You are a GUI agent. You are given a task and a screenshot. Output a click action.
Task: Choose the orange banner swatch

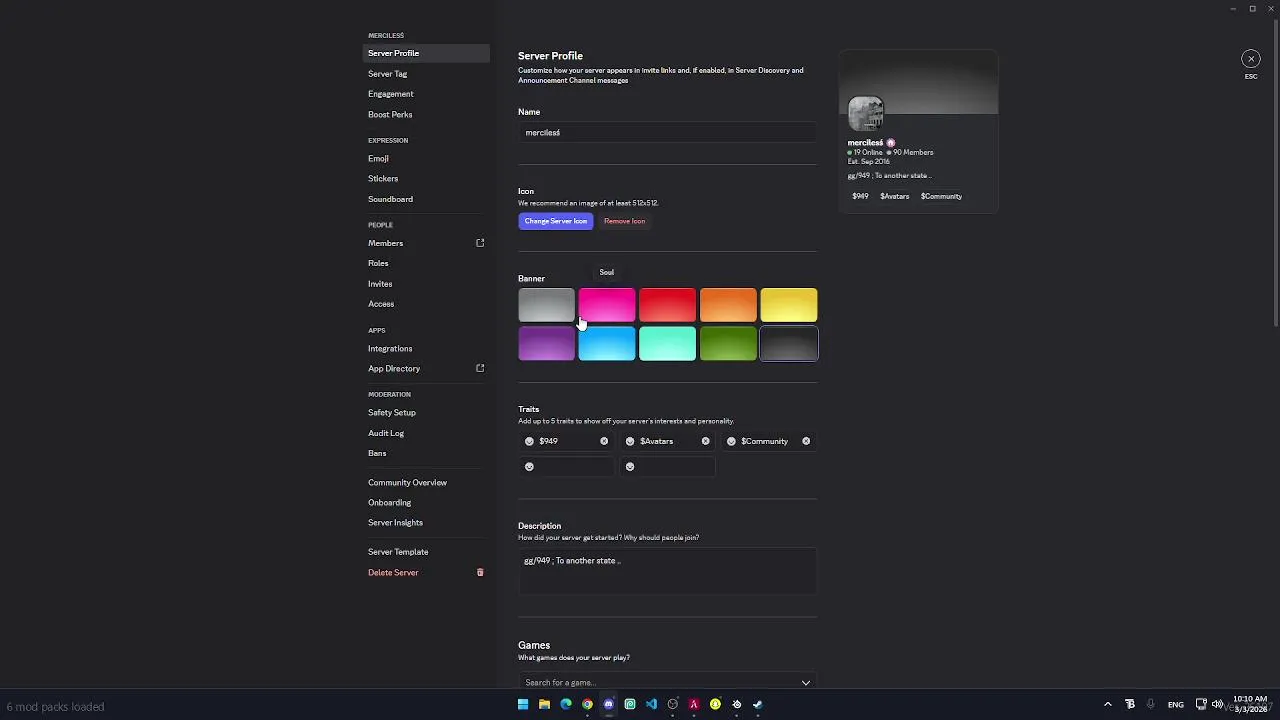[x=728, y=305]
